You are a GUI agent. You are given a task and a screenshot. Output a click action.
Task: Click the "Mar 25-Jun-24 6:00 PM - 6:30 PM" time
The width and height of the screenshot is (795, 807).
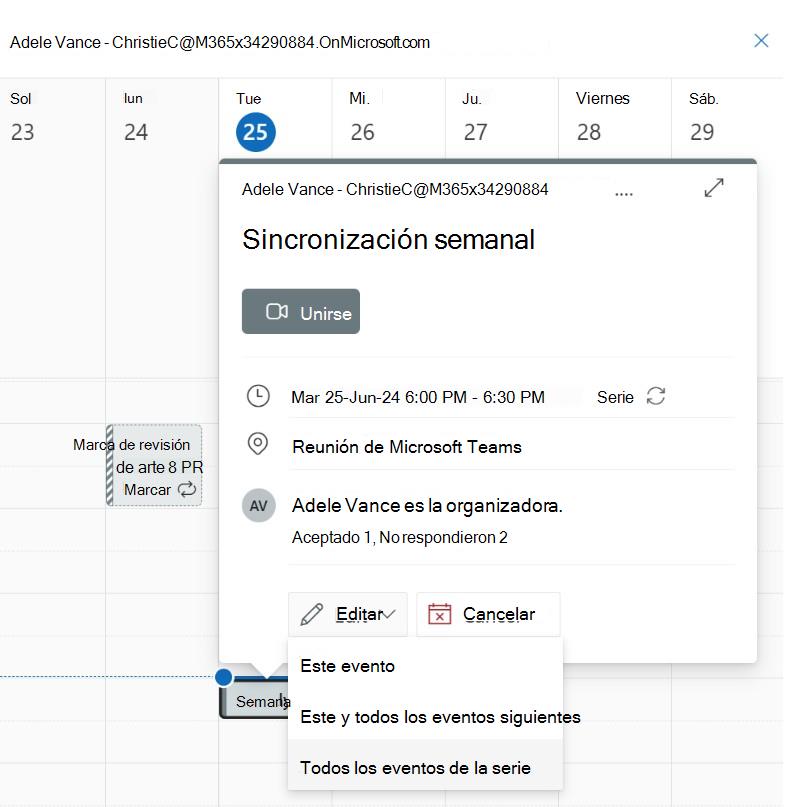tap(418, 397)
